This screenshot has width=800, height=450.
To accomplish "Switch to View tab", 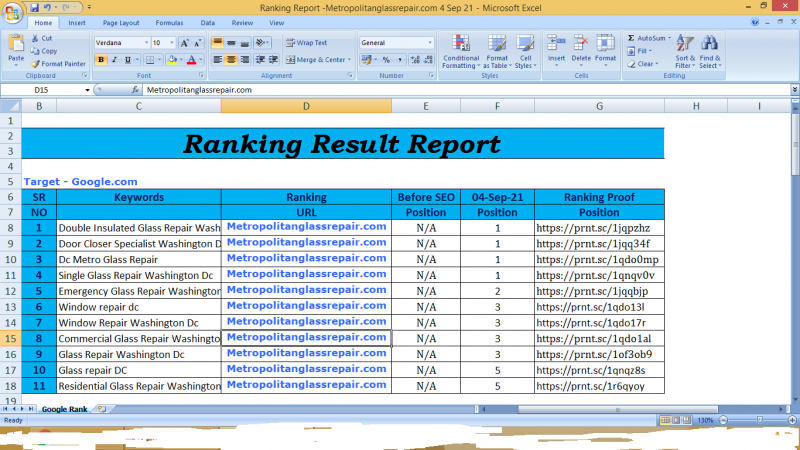I will [277, 23].
